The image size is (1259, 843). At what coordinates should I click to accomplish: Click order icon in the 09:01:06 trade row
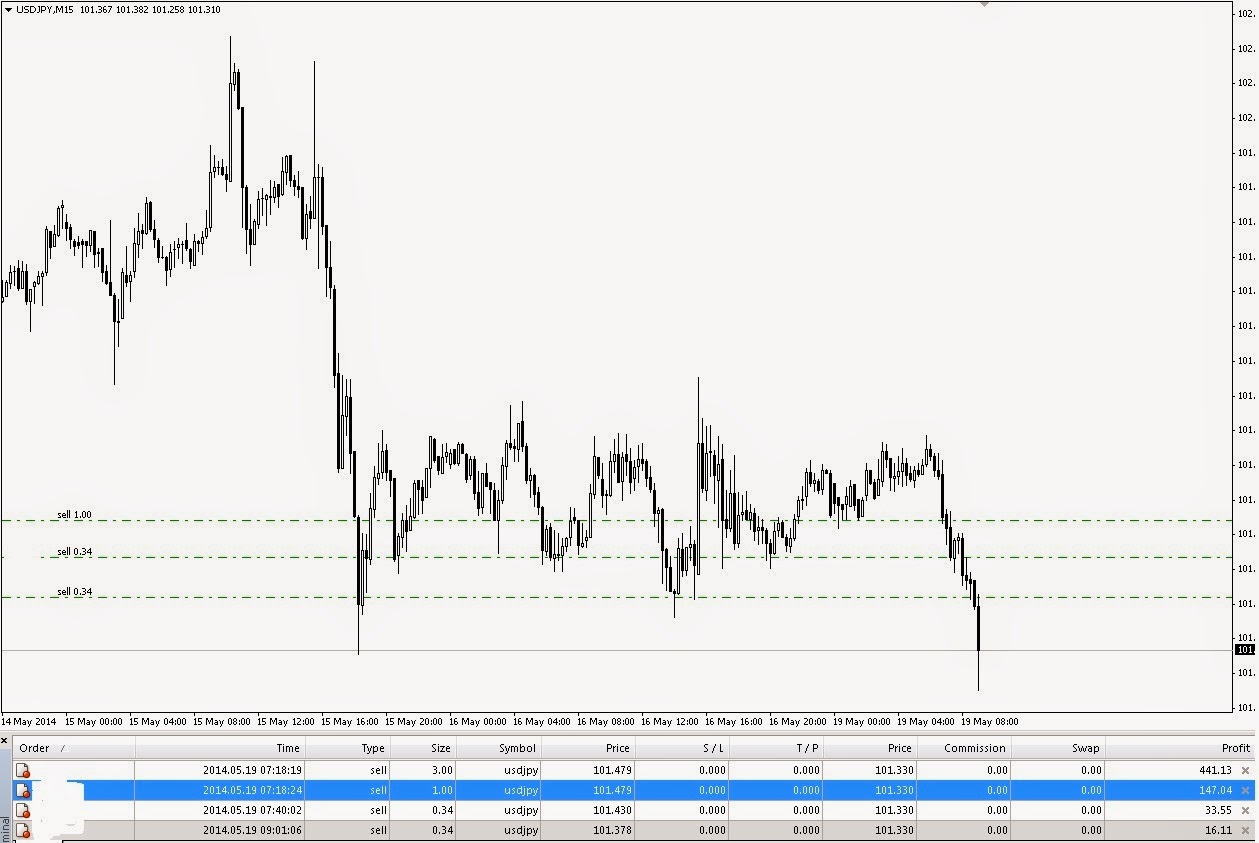coord(22,830)
